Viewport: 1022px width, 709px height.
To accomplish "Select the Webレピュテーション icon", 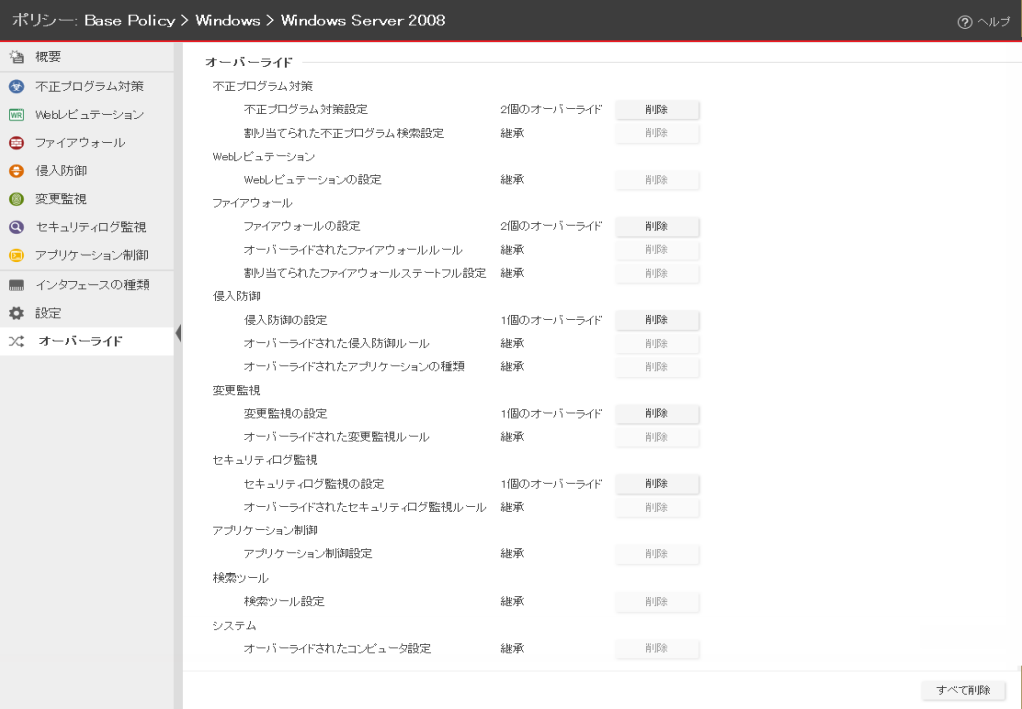I will [x=16, y=114].
